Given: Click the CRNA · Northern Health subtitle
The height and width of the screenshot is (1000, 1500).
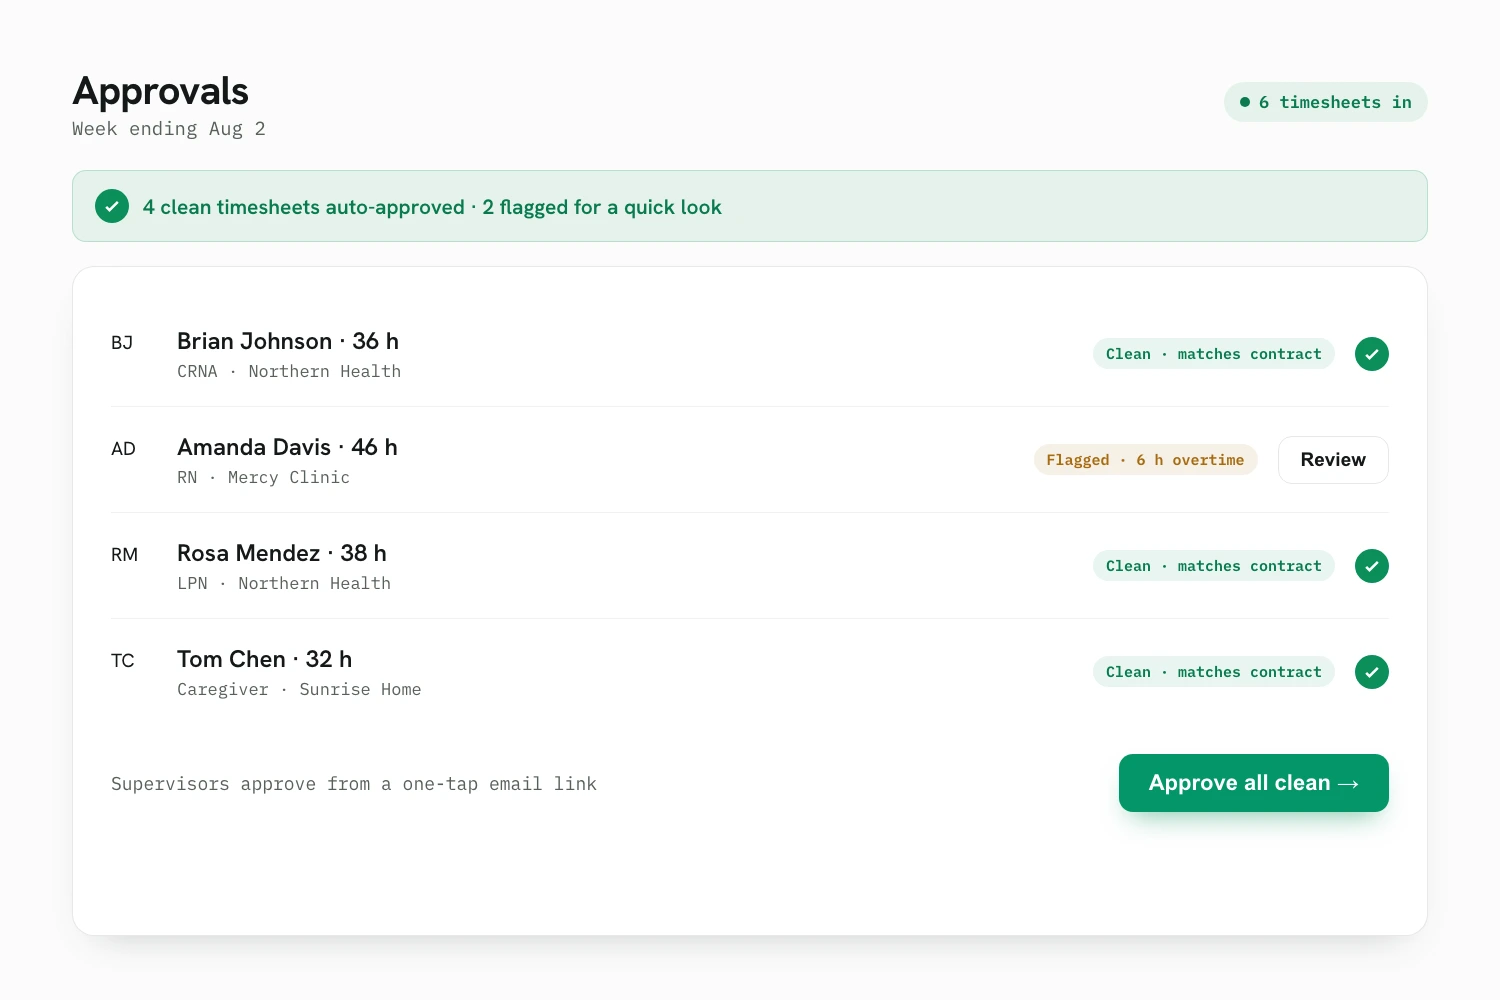Looking at the screenshot, I should point(289,371).
